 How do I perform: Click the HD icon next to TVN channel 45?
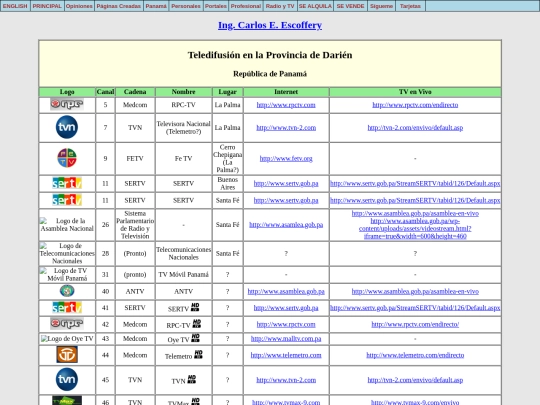191,379
